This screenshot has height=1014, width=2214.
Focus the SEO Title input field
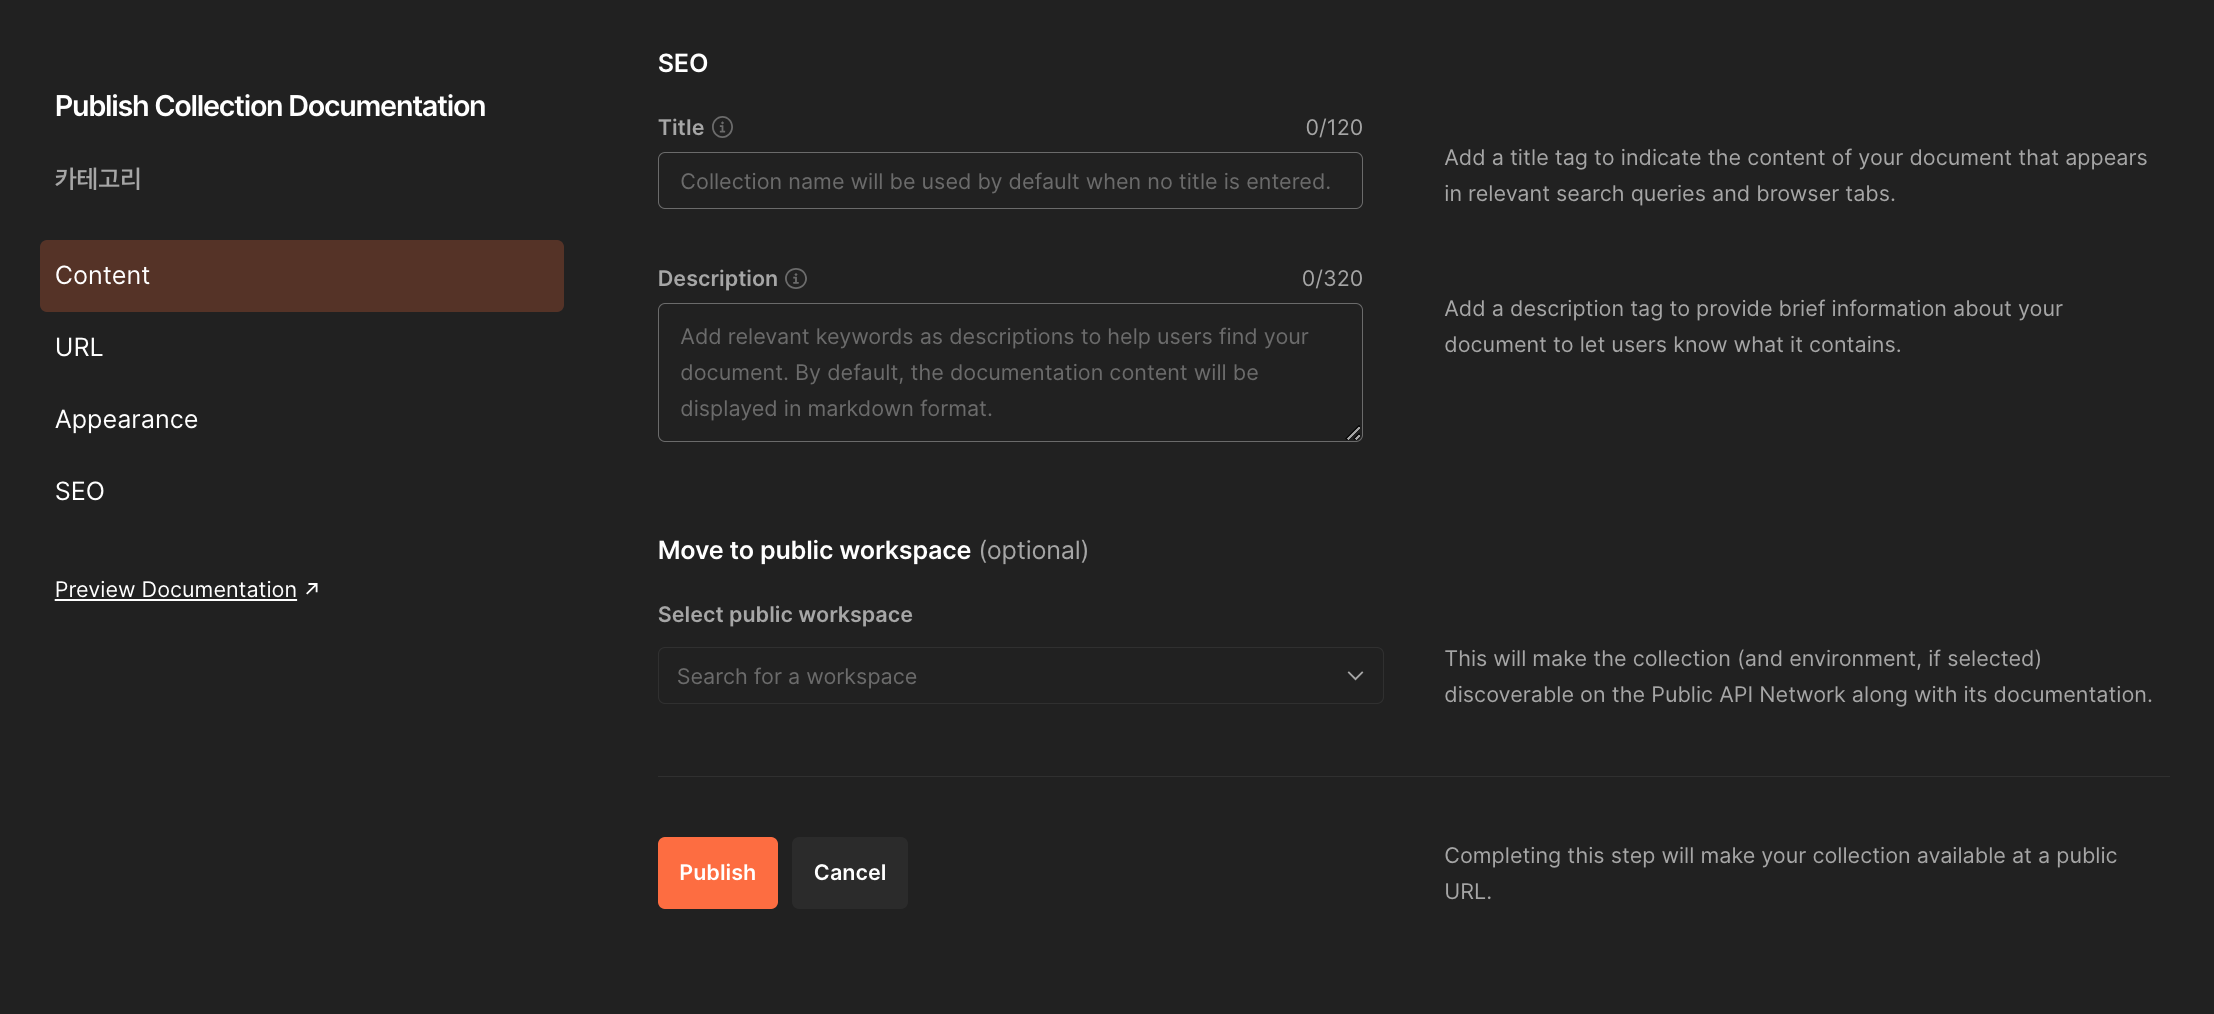1010,181
